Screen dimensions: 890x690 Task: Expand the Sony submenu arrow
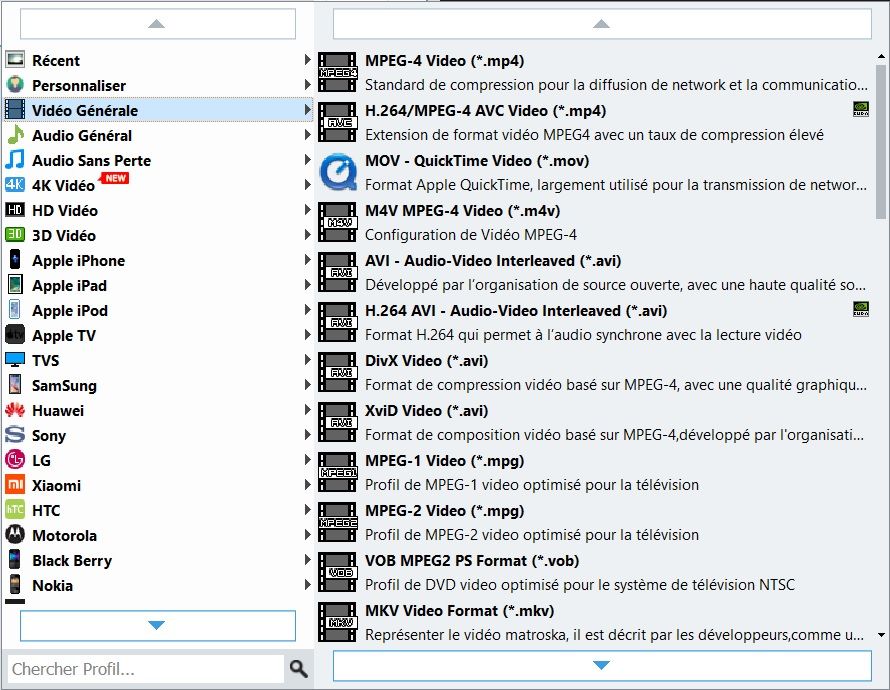coord(307,435)
